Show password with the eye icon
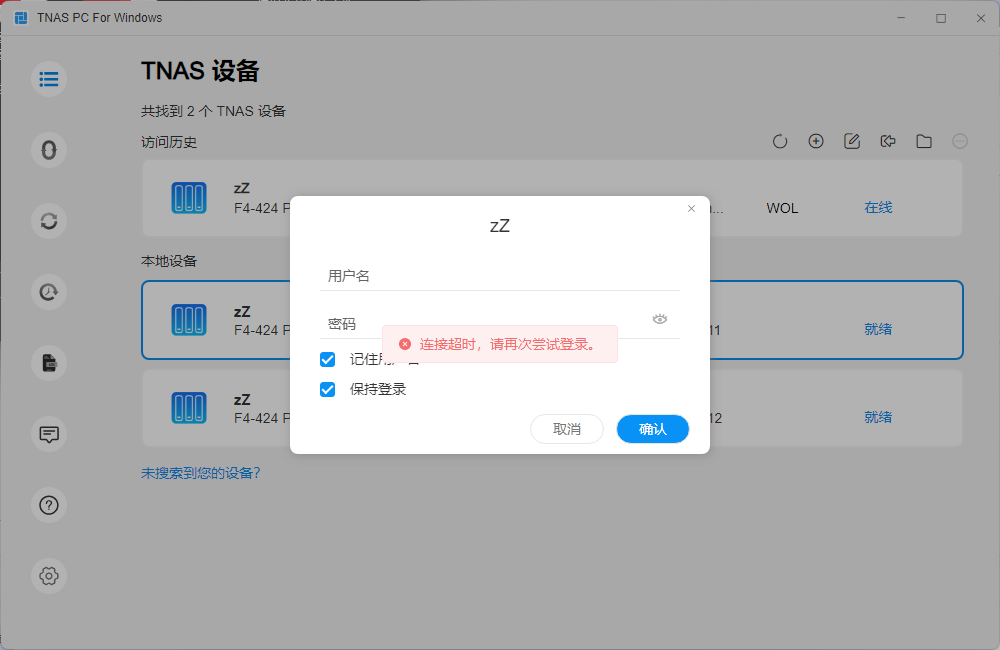 click(x=660, y=319)
